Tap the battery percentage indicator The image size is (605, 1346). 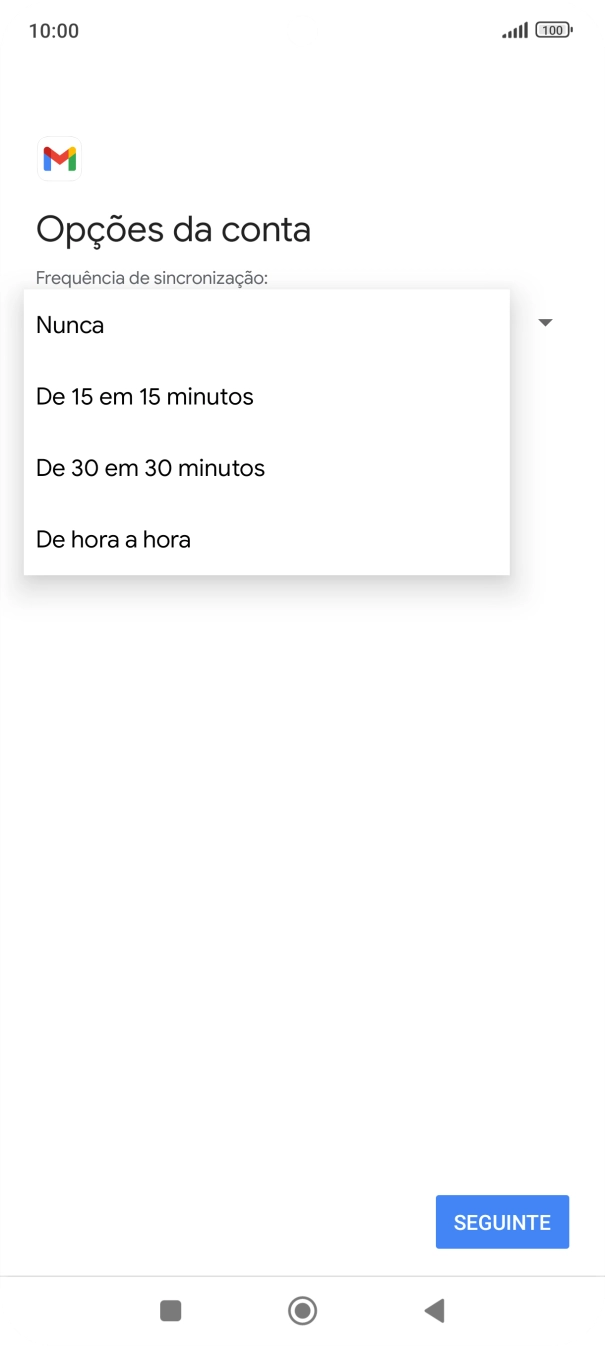(x=553, y=30)
